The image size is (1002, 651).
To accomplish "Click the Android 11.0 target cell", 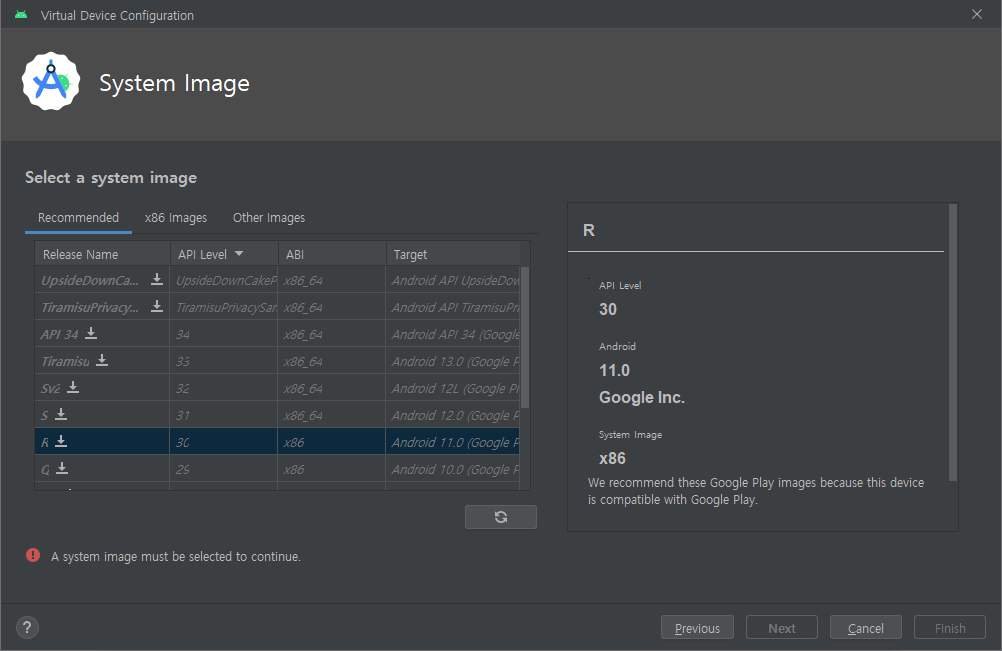I will pyautogui.click(x=453, y=441).
